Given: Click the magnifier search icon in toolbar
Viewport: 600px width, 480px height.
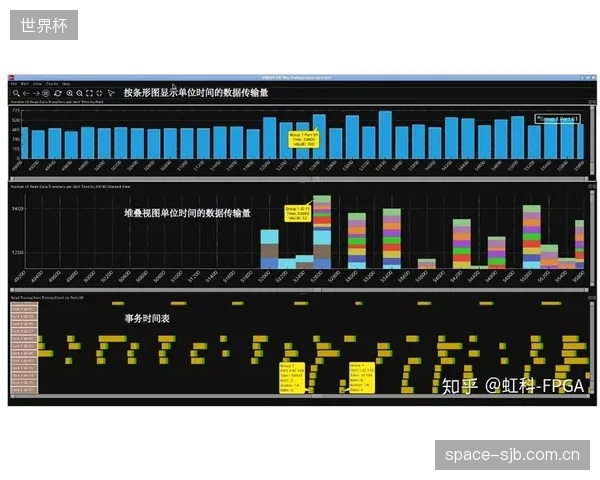Looking at the screenshot, I should (16, 93).
